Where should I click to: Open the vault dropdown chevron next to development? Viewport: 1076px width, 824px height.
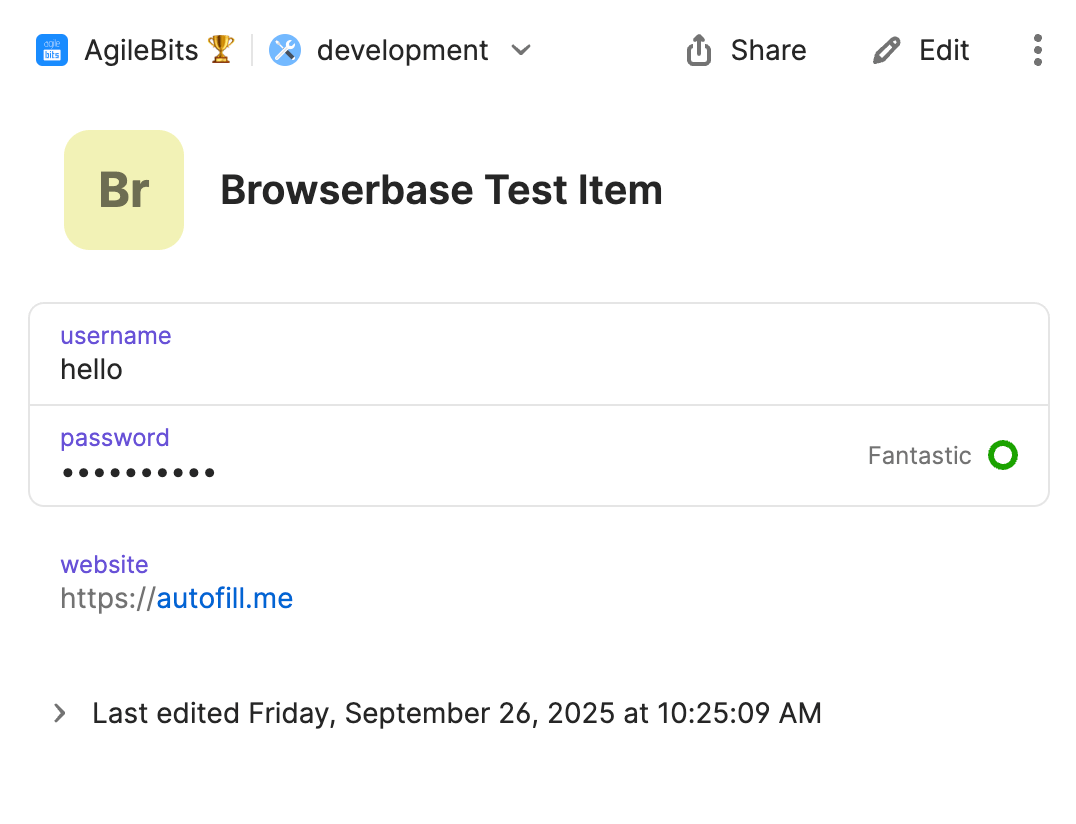[521, 50]
